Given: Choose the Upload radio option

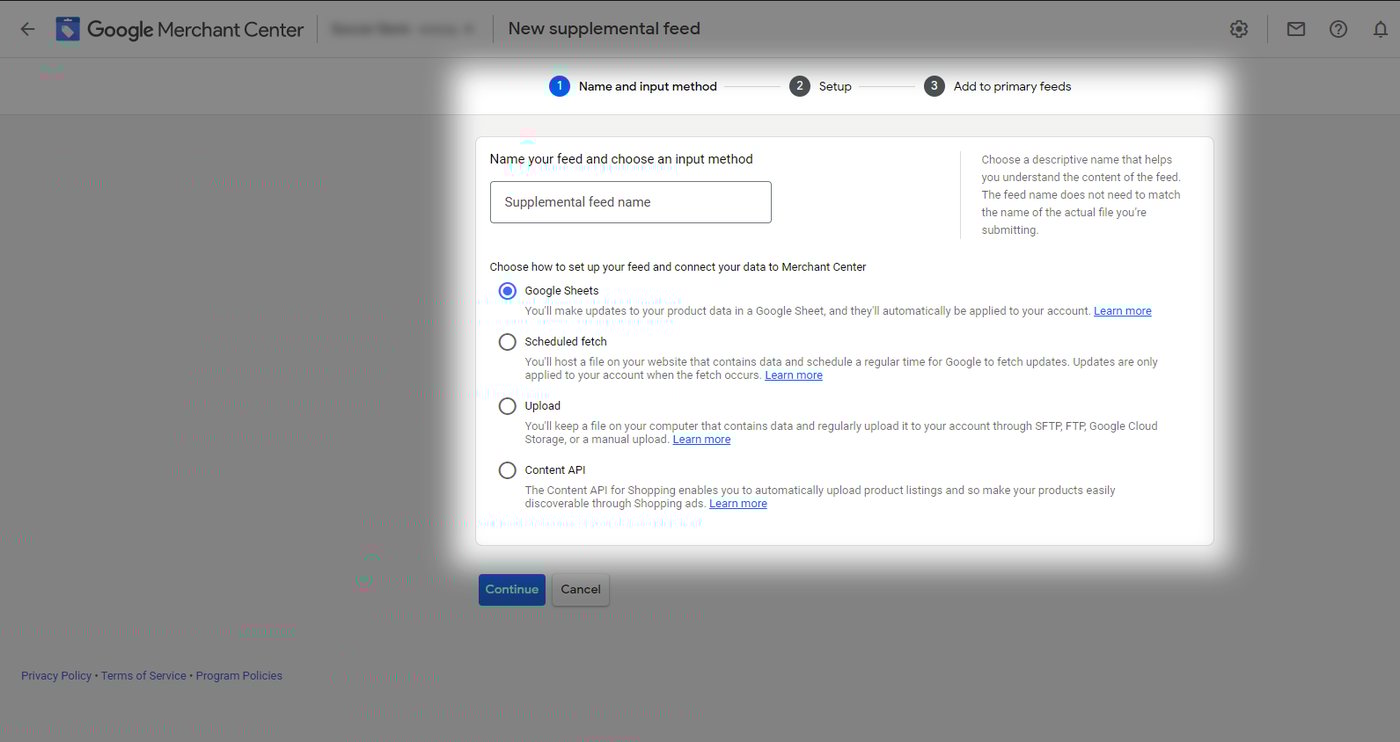Looking at the screenshot, I should (x=508, y=406).
